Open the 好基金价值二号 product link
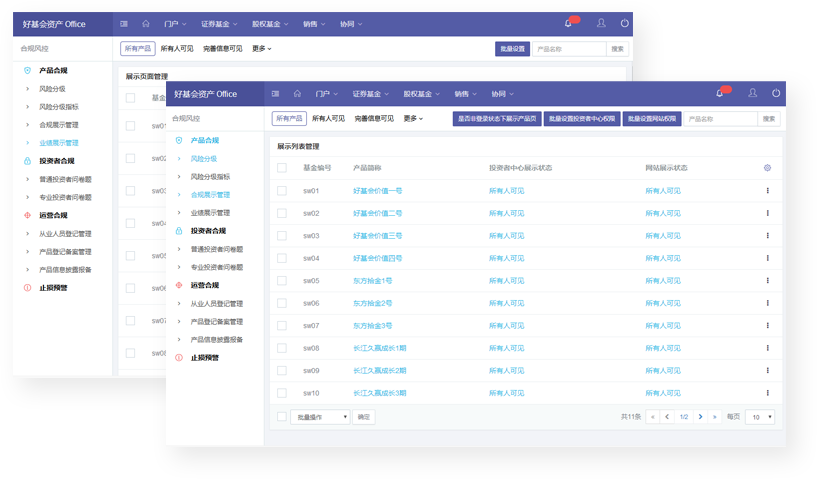817x479 pixels. (x=377, y=213)
